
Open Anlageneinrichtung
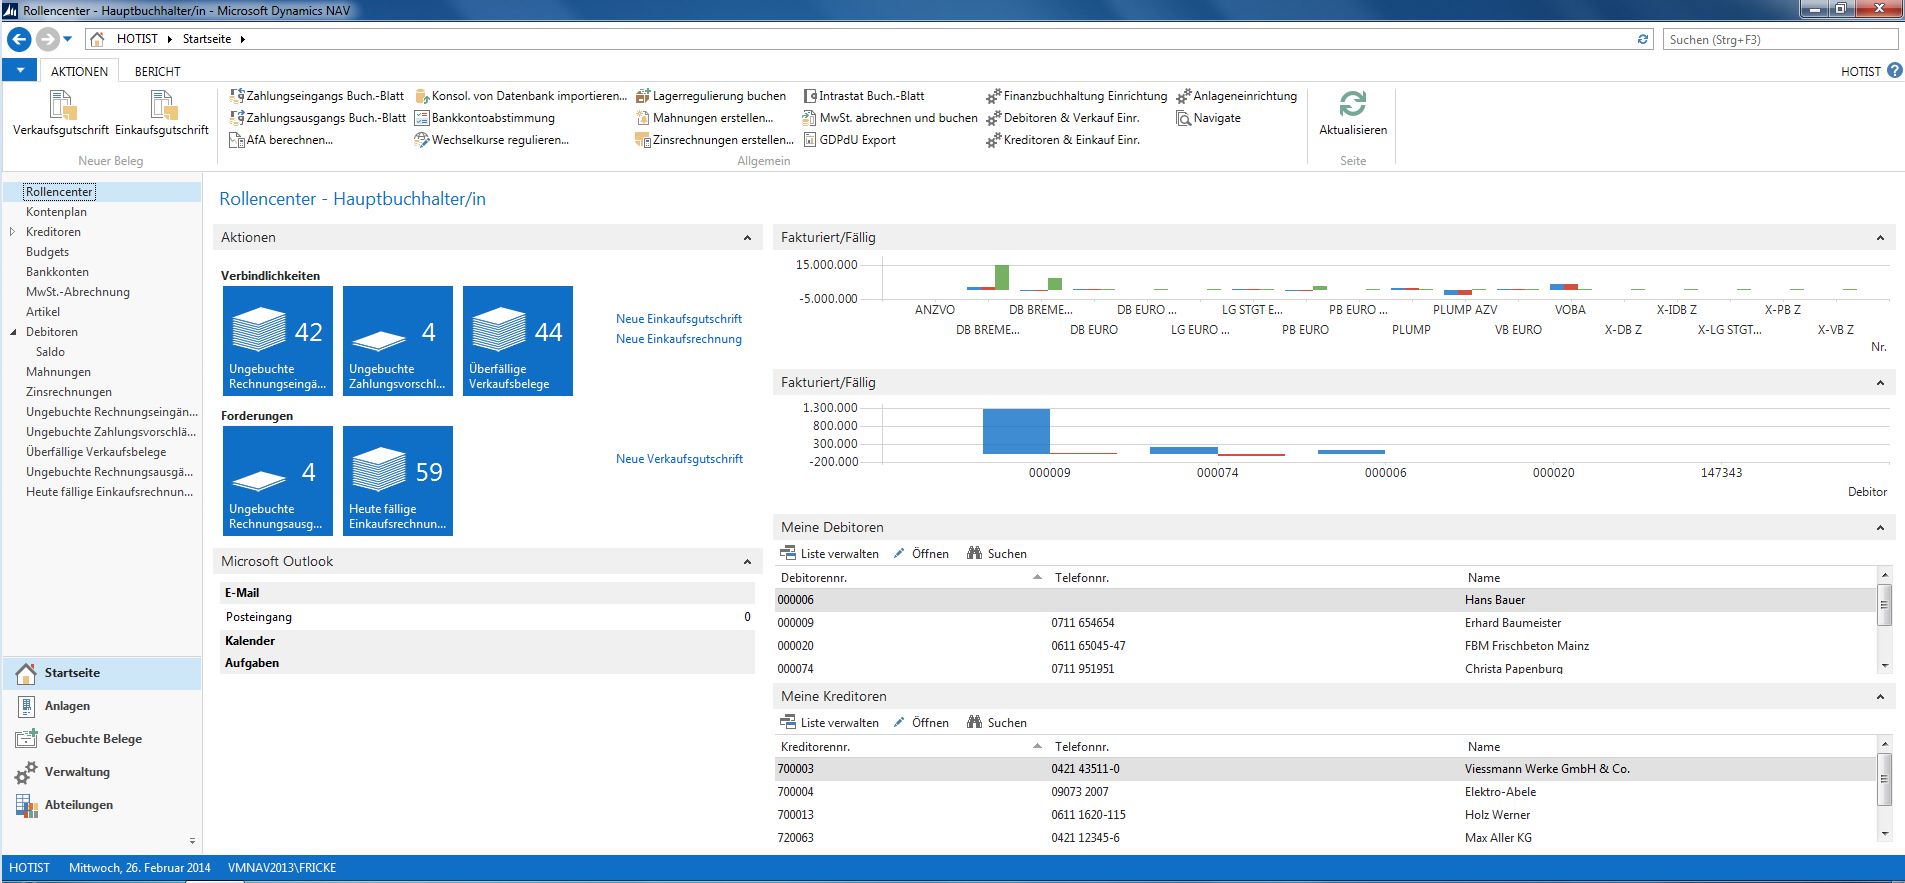1237,96
